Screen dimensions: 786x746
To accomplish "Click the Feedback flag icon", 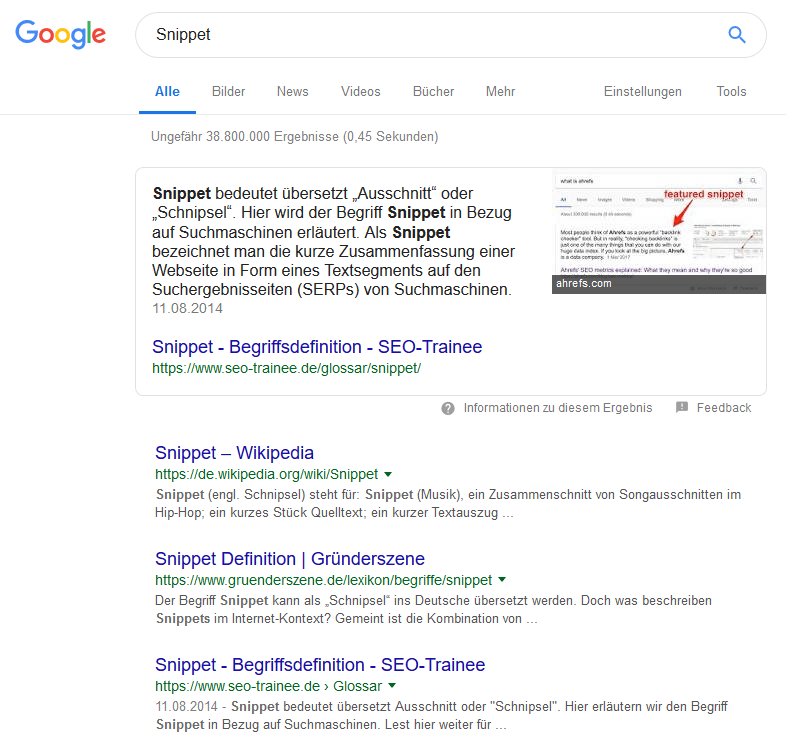I will tap(682, 407).
